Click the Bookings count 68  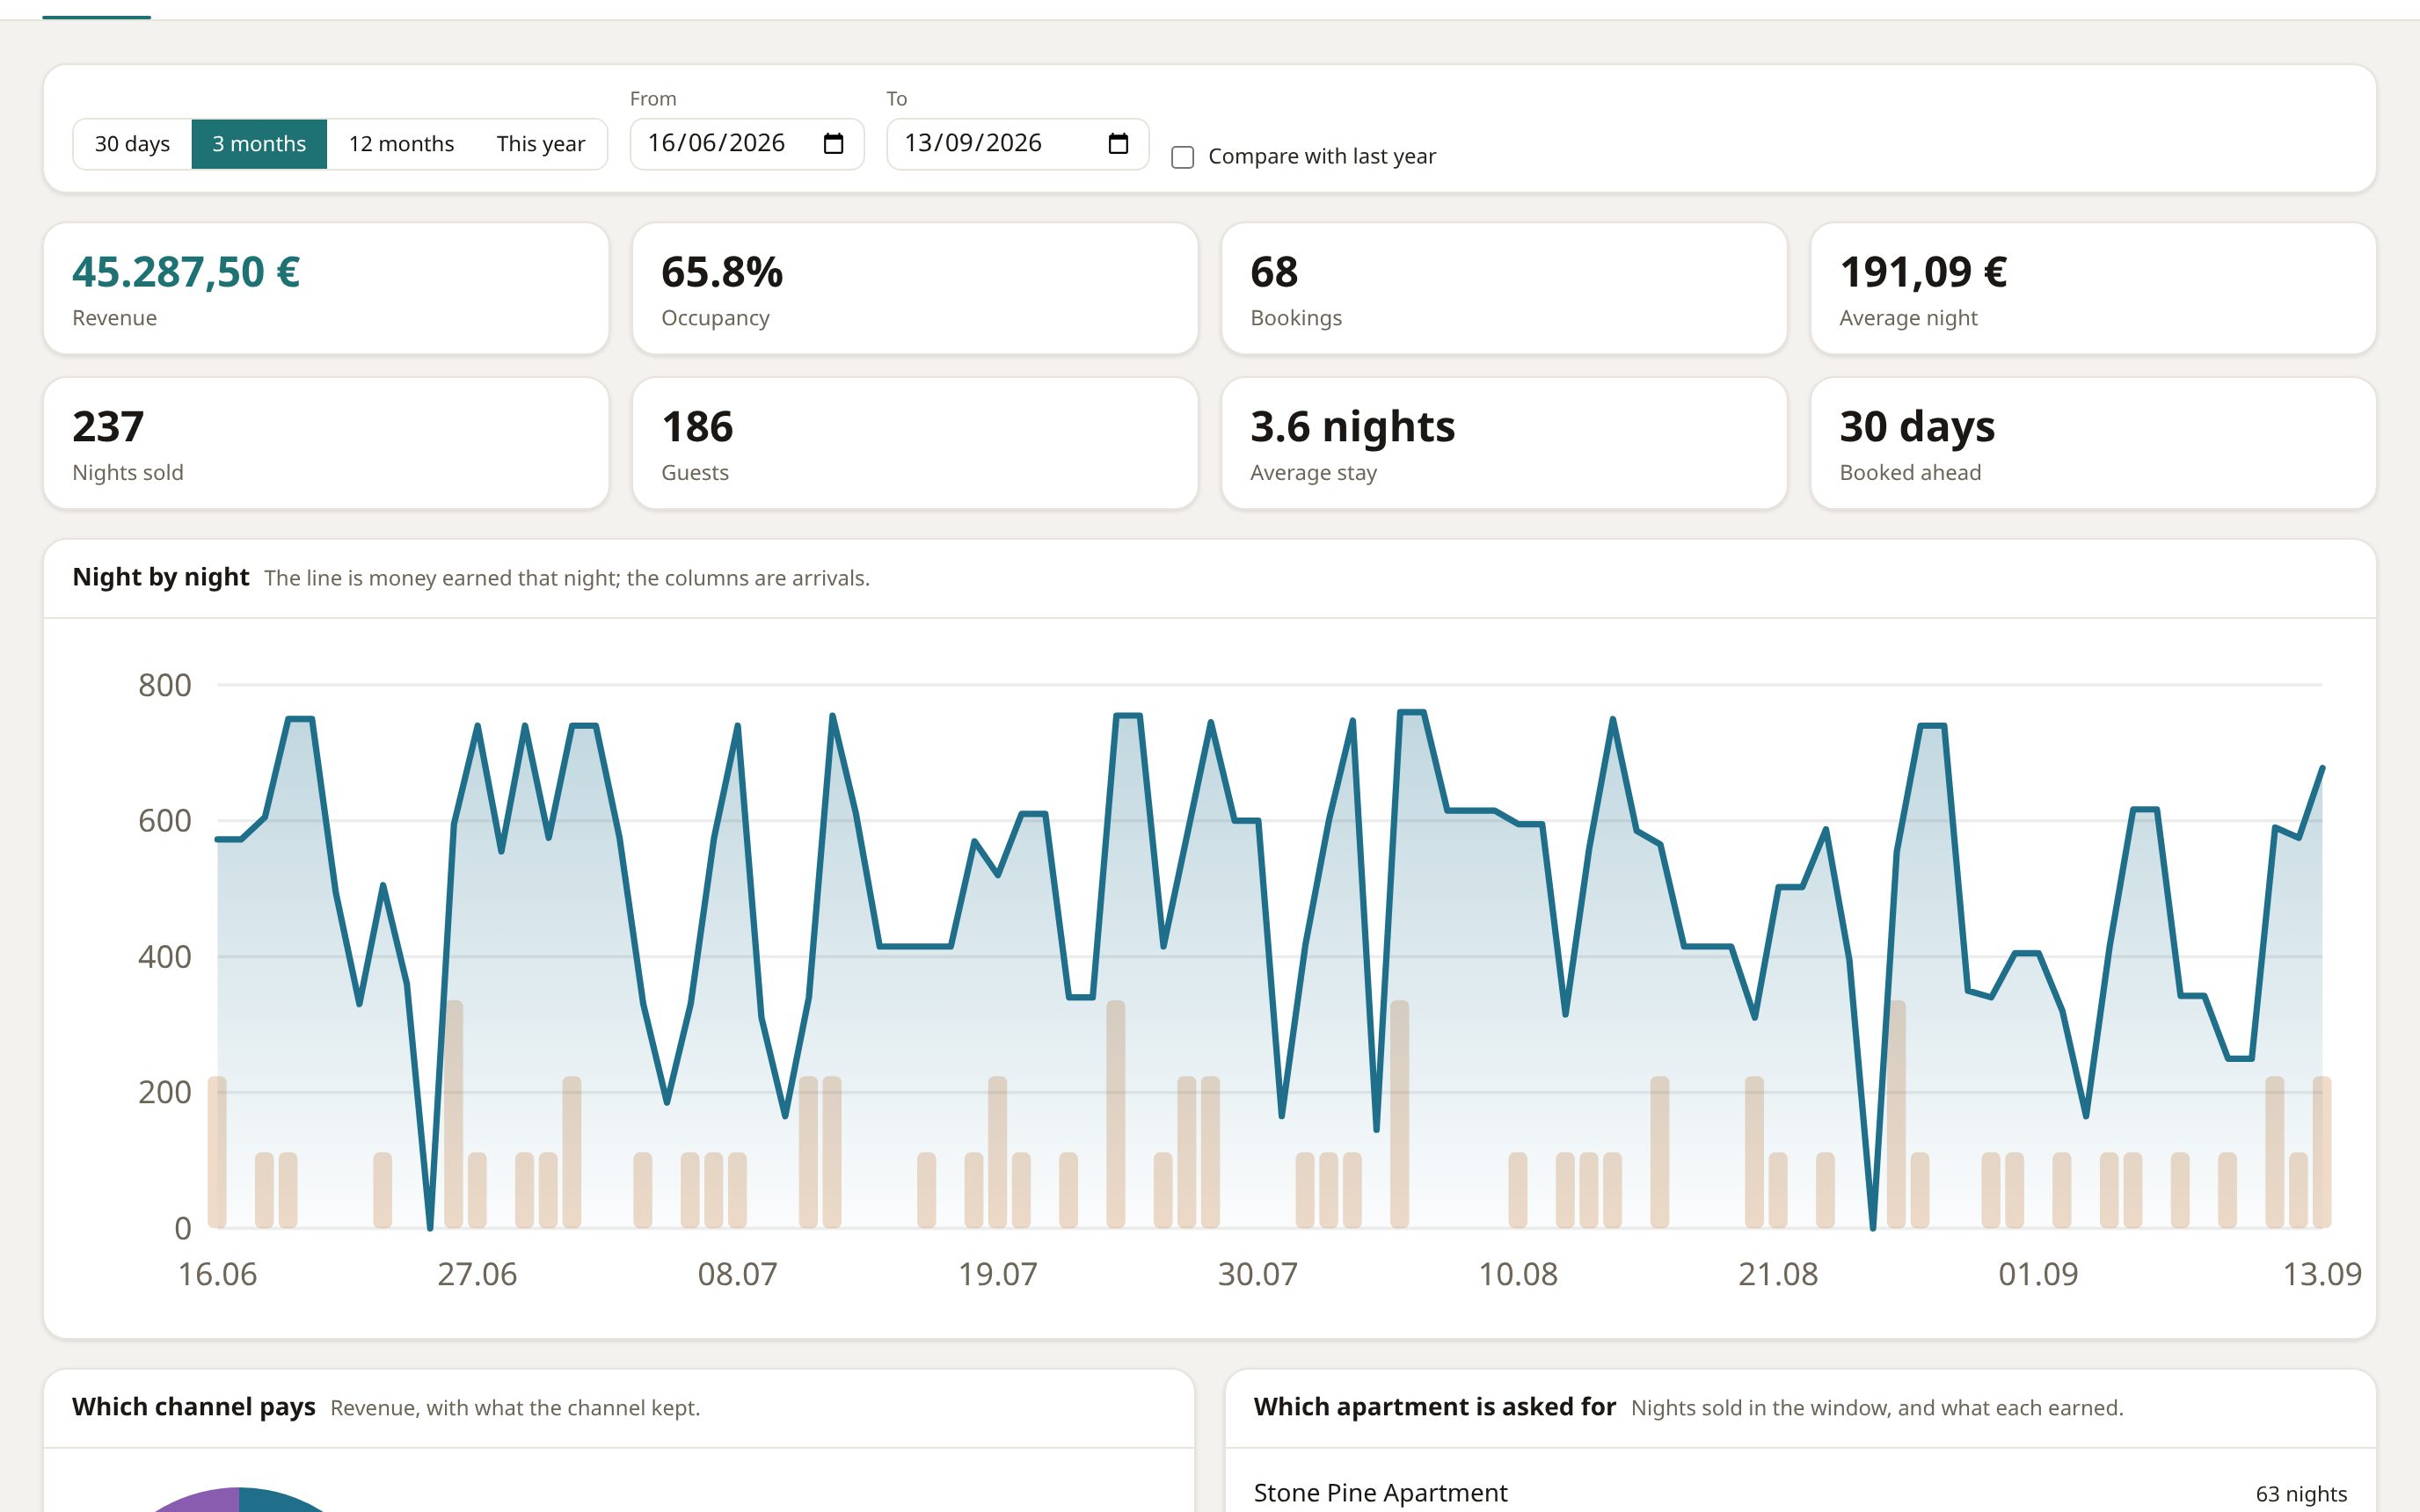click(x=1274, y=272)
